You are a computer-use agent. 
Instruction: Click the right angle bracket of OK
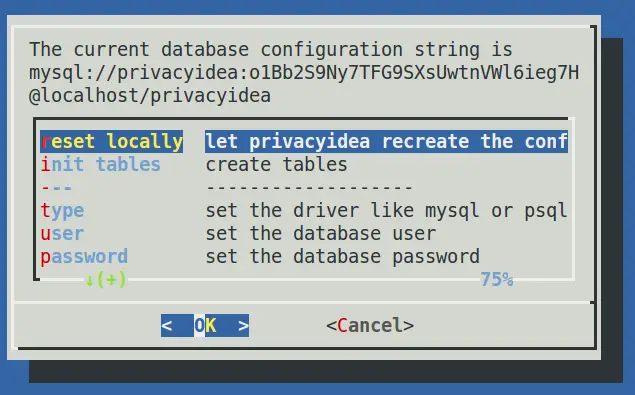tap(243, 326)
